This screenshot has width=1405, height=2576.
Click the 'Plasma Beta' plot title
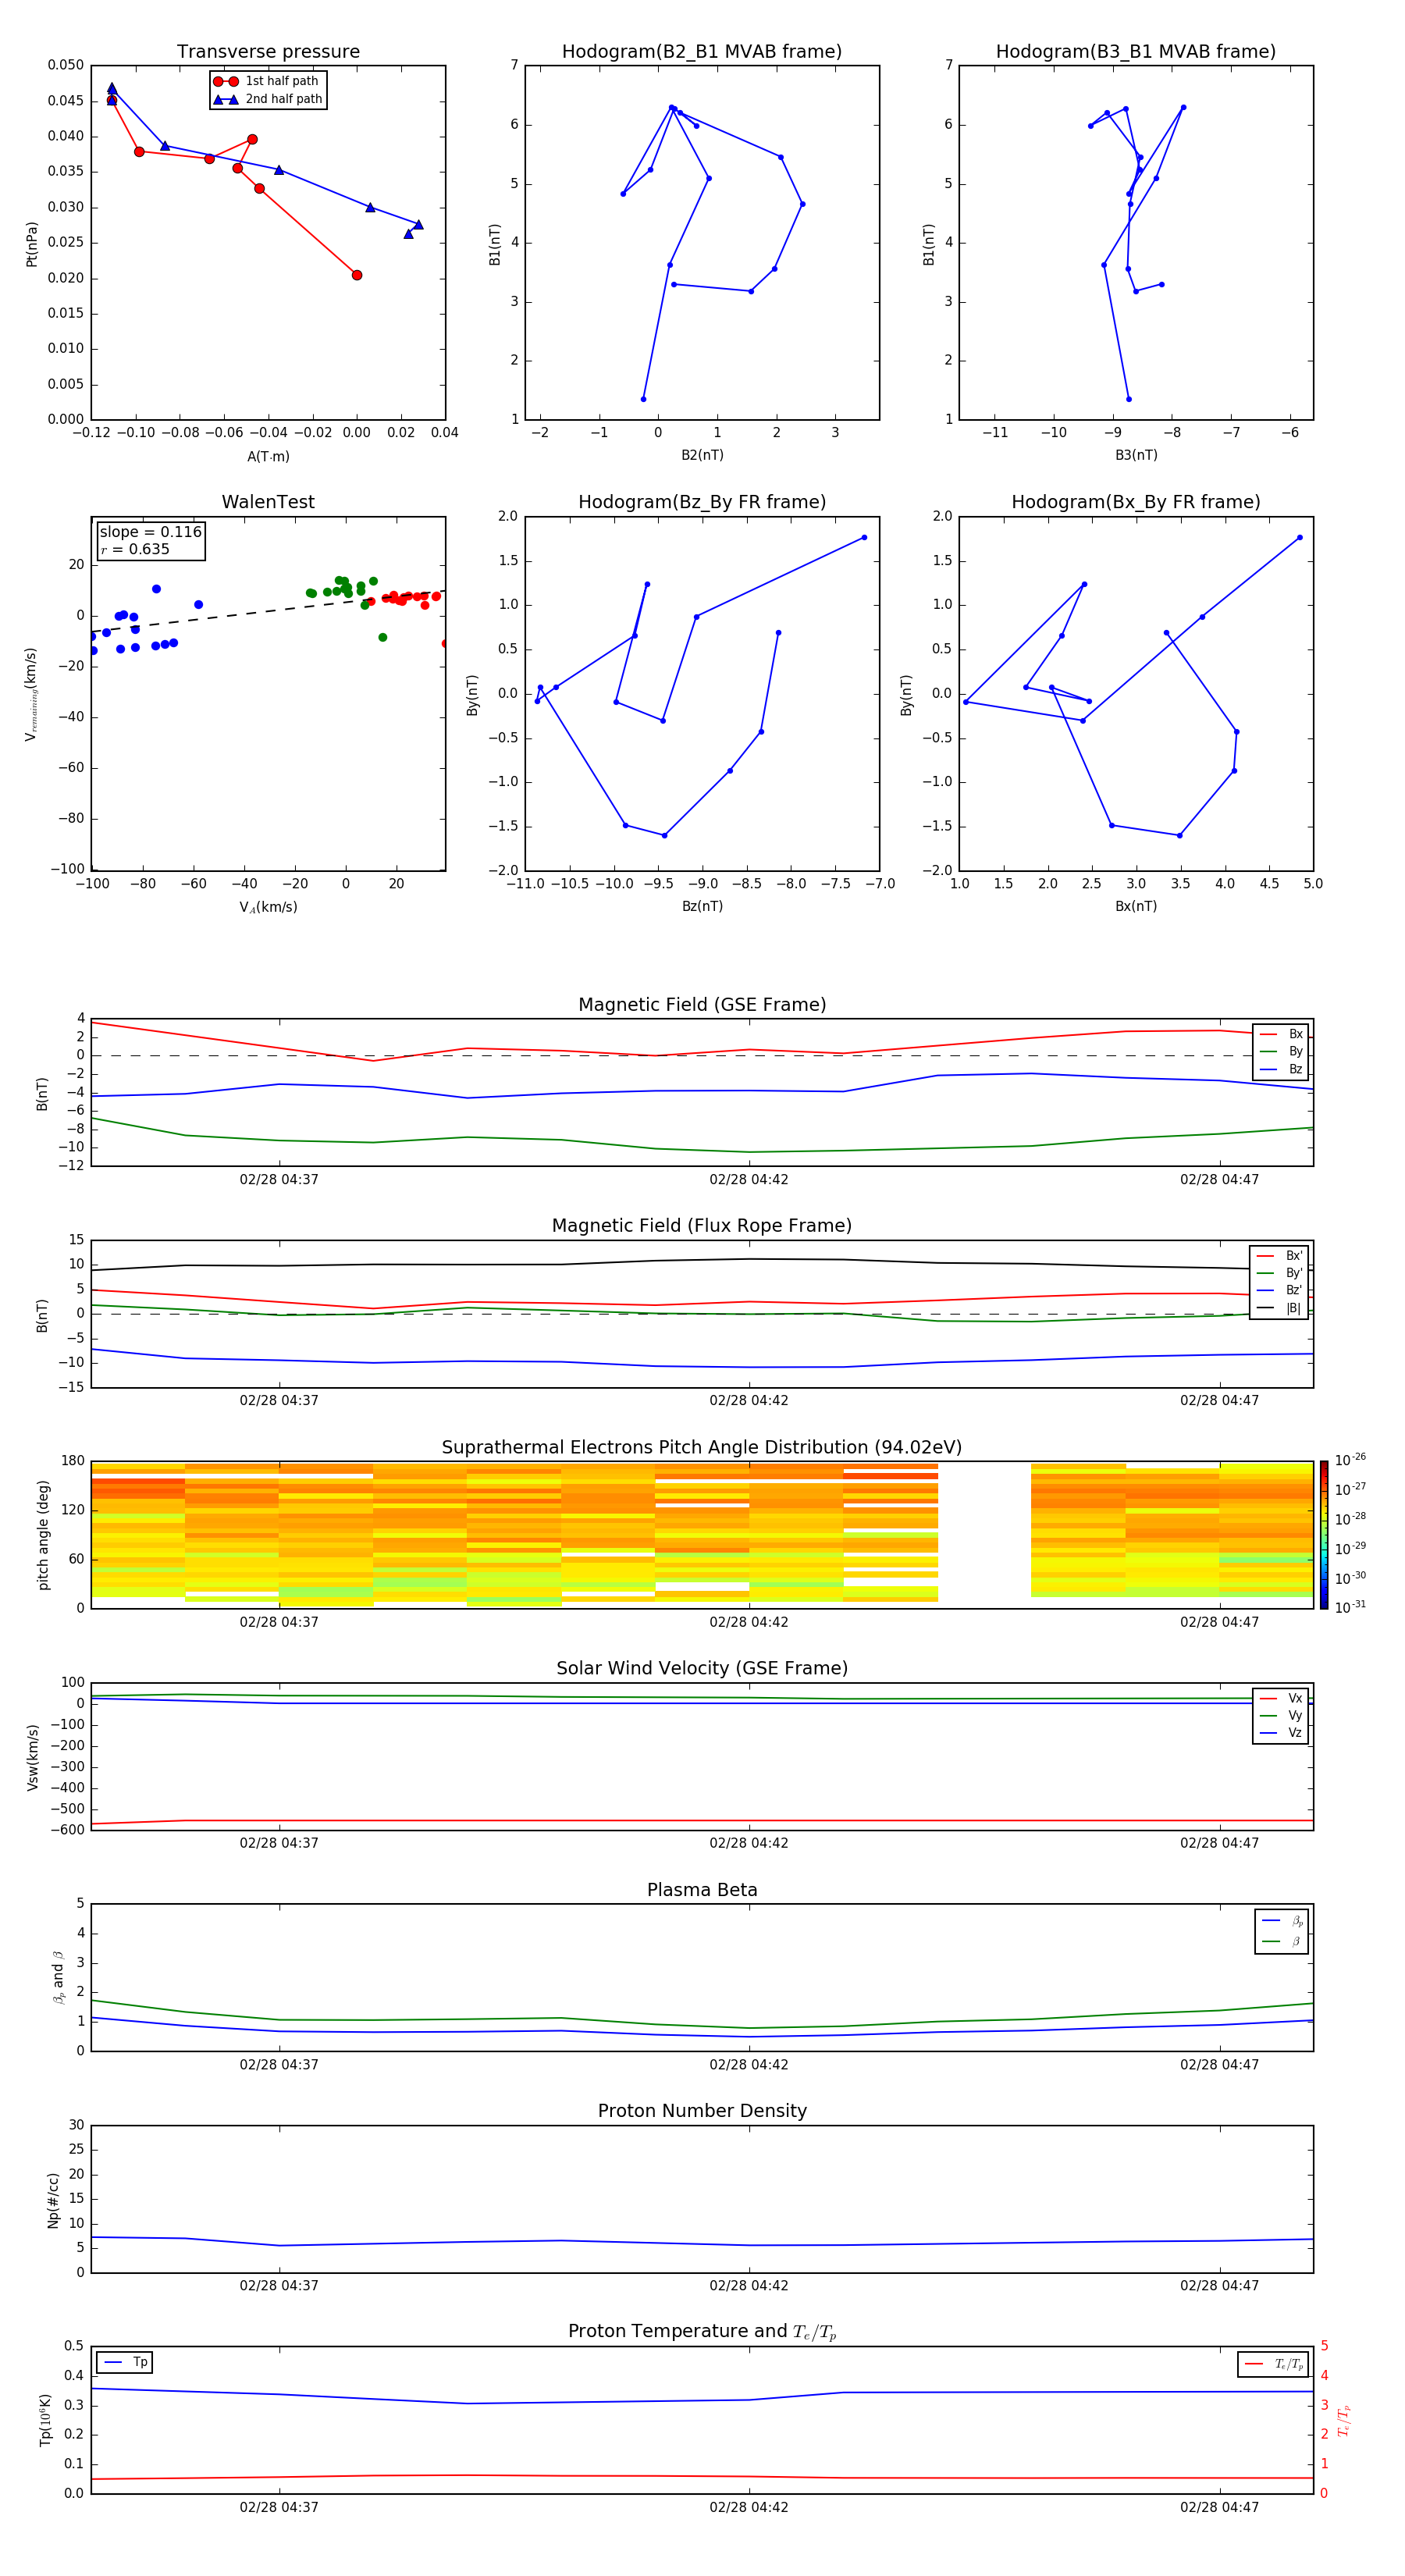coord(702,1890)
